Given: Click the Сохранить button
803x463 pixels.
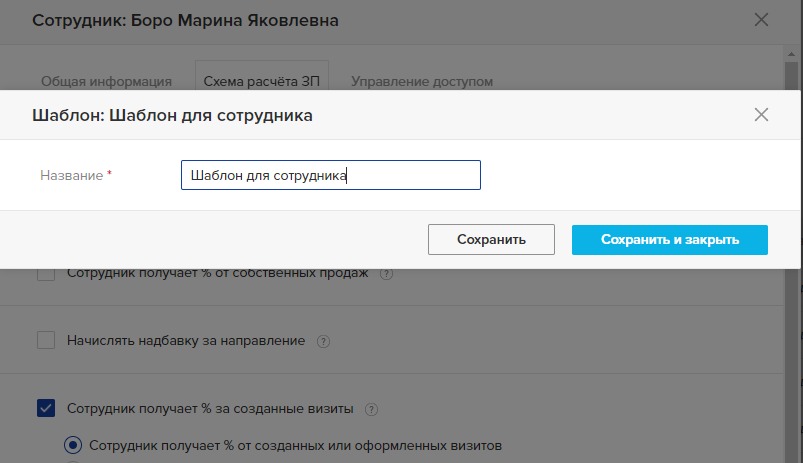Looking at the screenshot, I should [491, 239].
